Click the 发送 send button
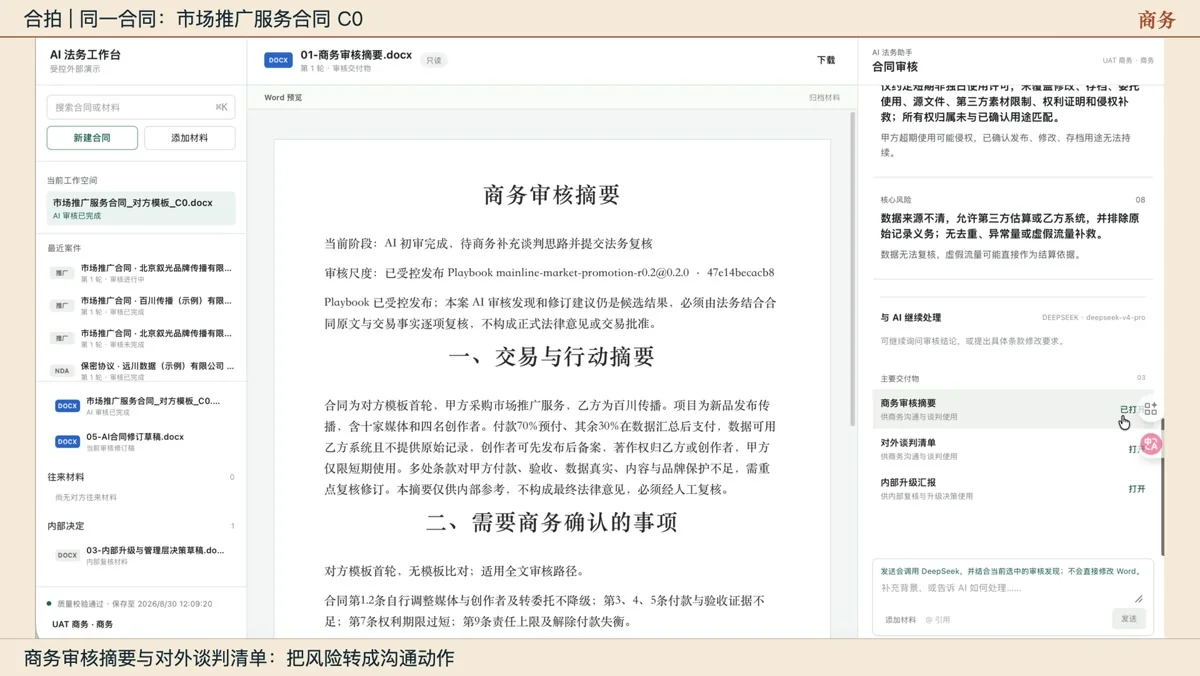 click(x=1129, y=619)
